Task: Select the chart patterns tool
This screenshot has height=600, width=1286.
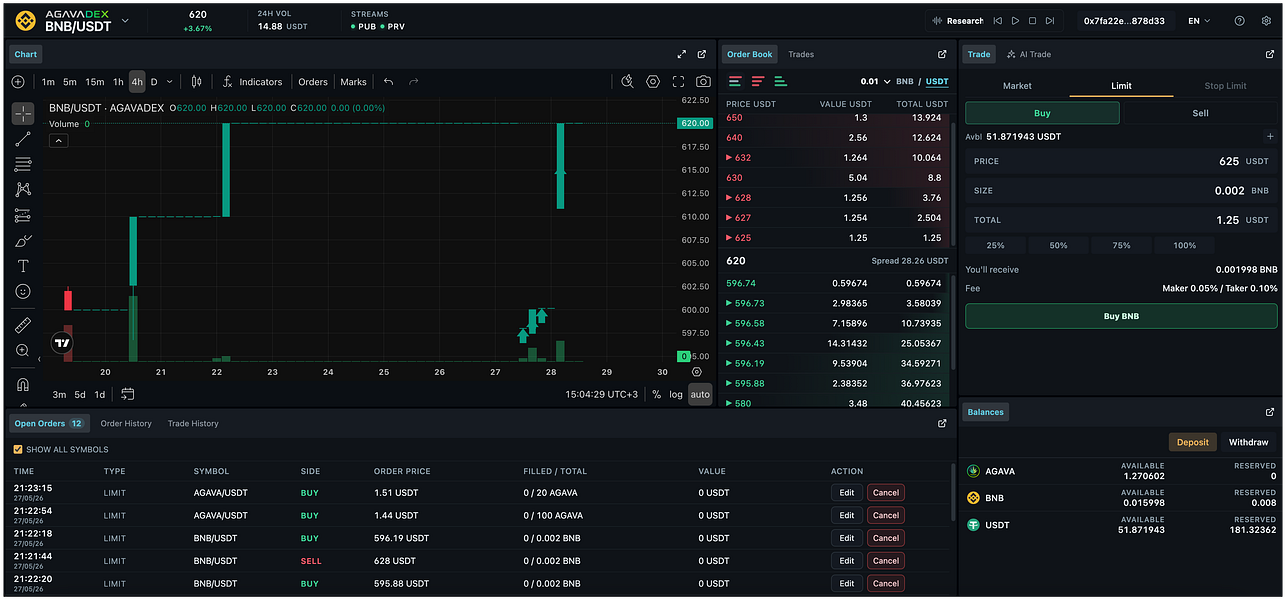Action: 22,189
